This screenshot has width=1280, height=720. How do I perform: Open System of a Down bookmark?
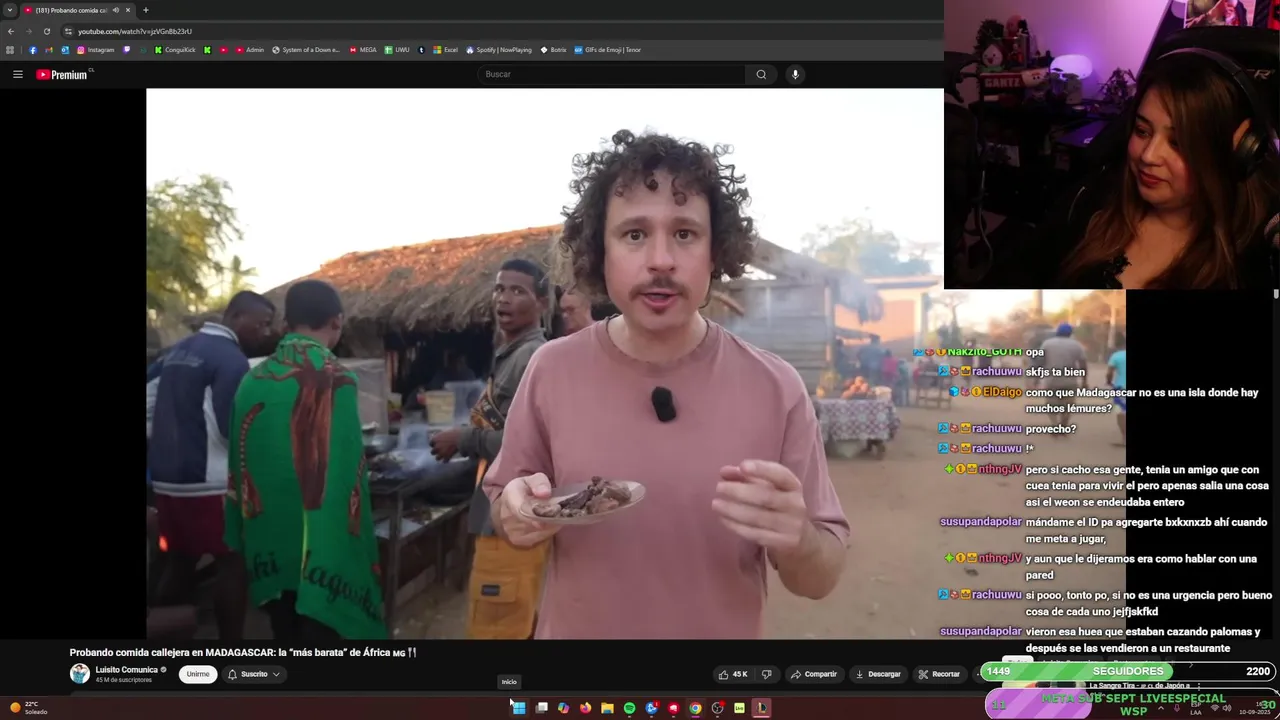tap(306, 50)
